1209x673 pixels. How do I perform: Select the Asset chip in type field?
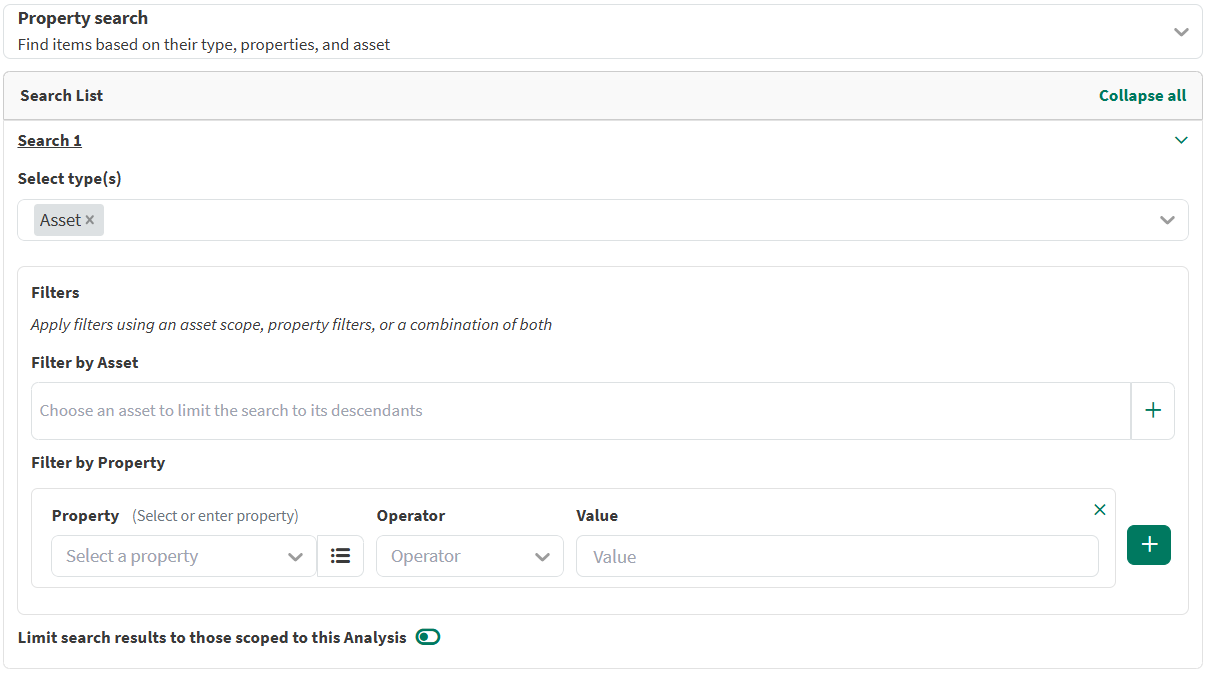pyautogui.click(x=60, y=220)
